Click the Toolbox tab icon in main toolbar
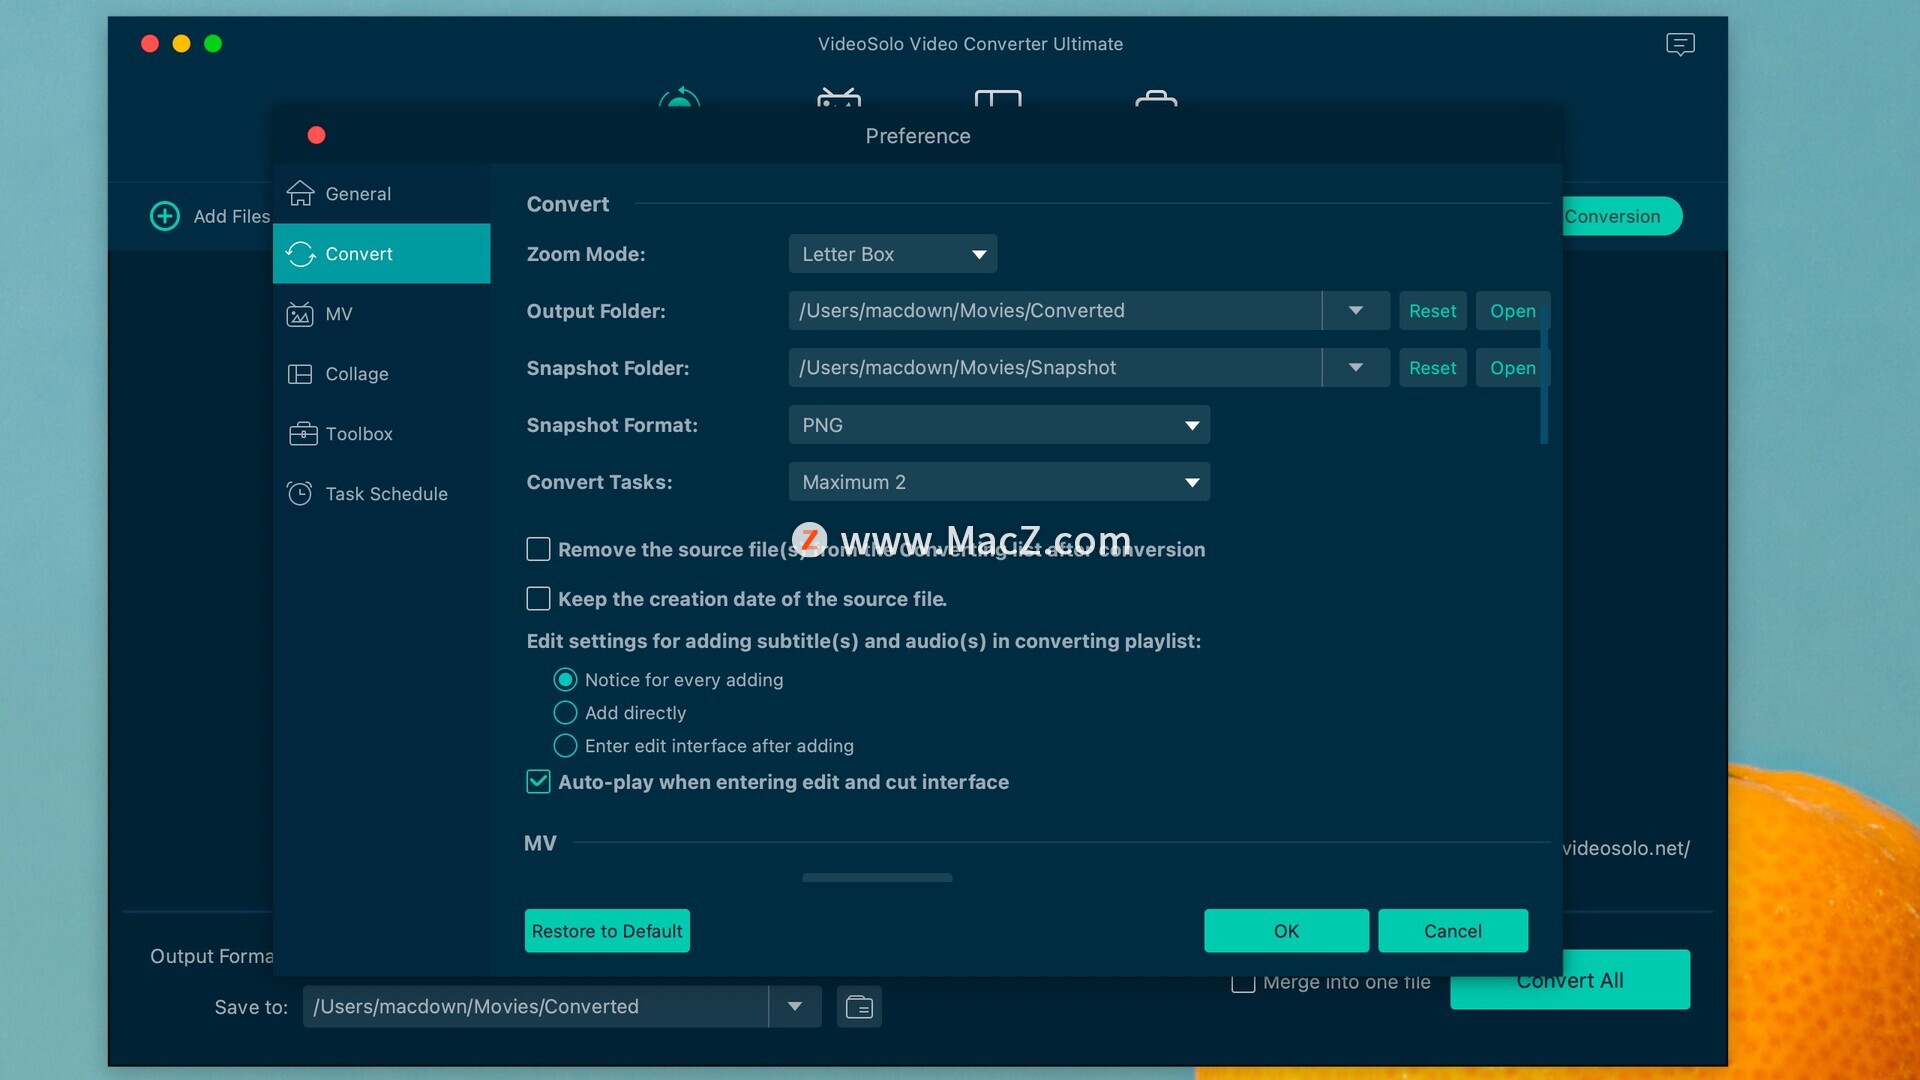The width and height of the screenshot is (1920, 1080). (1156, 98)
